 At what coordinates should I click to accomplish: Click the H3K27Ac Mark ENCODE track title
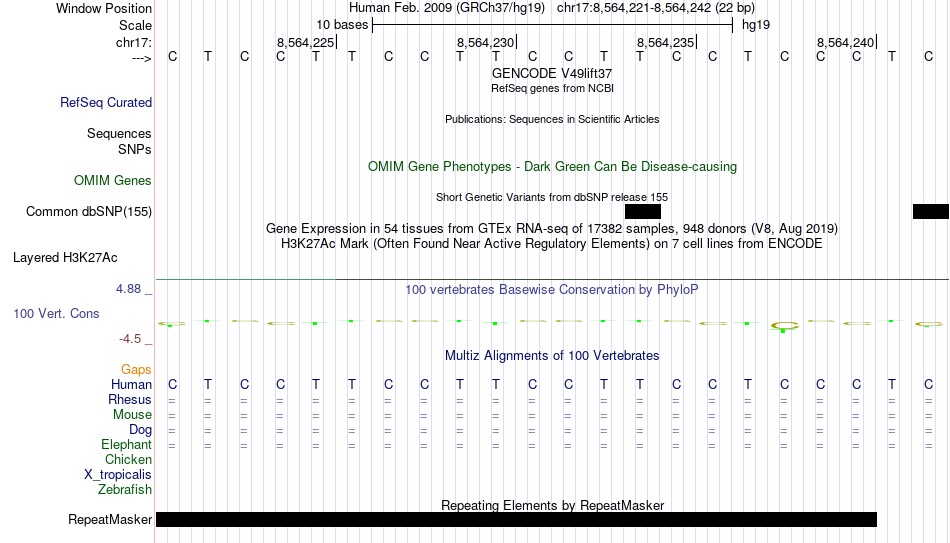552,244
